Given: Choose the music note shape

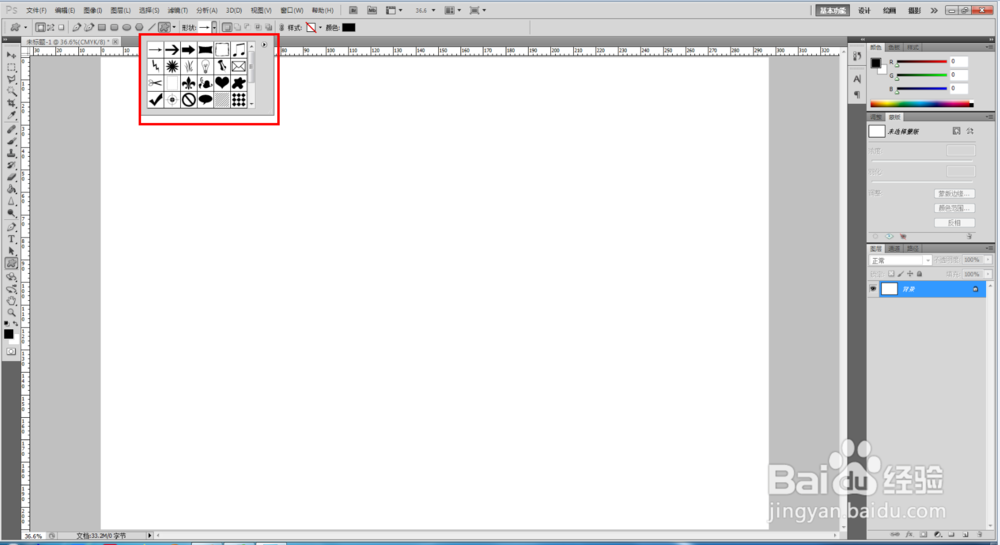Looking at the screenshot, I should coord(239,50).
